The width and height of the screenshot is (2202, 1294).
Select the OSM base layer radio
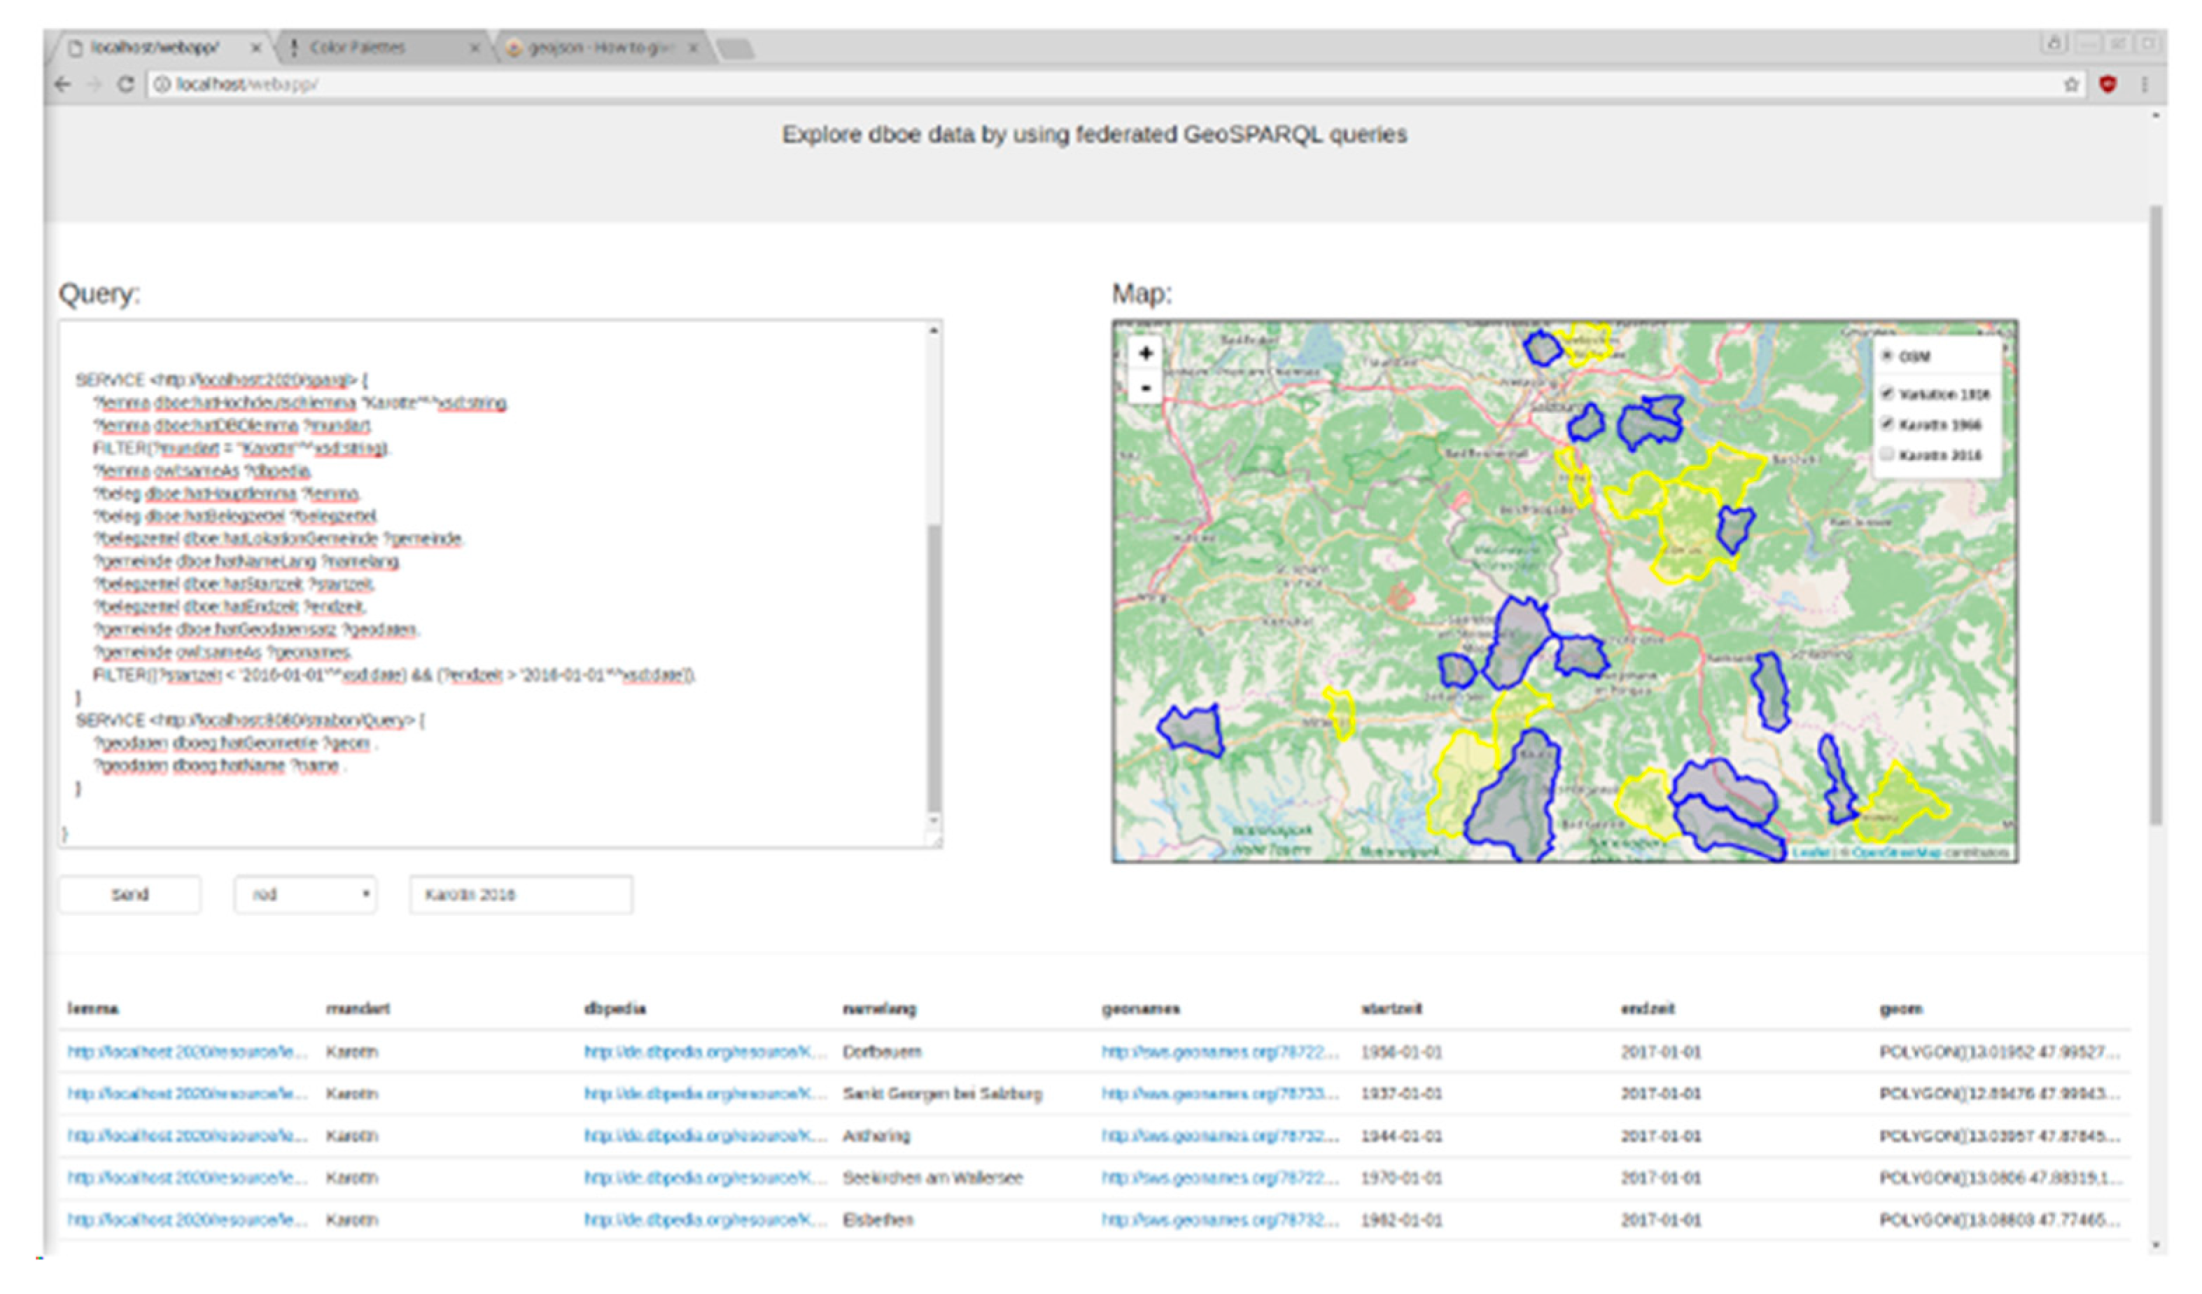pyautogui.click(x=1887, y=356)
